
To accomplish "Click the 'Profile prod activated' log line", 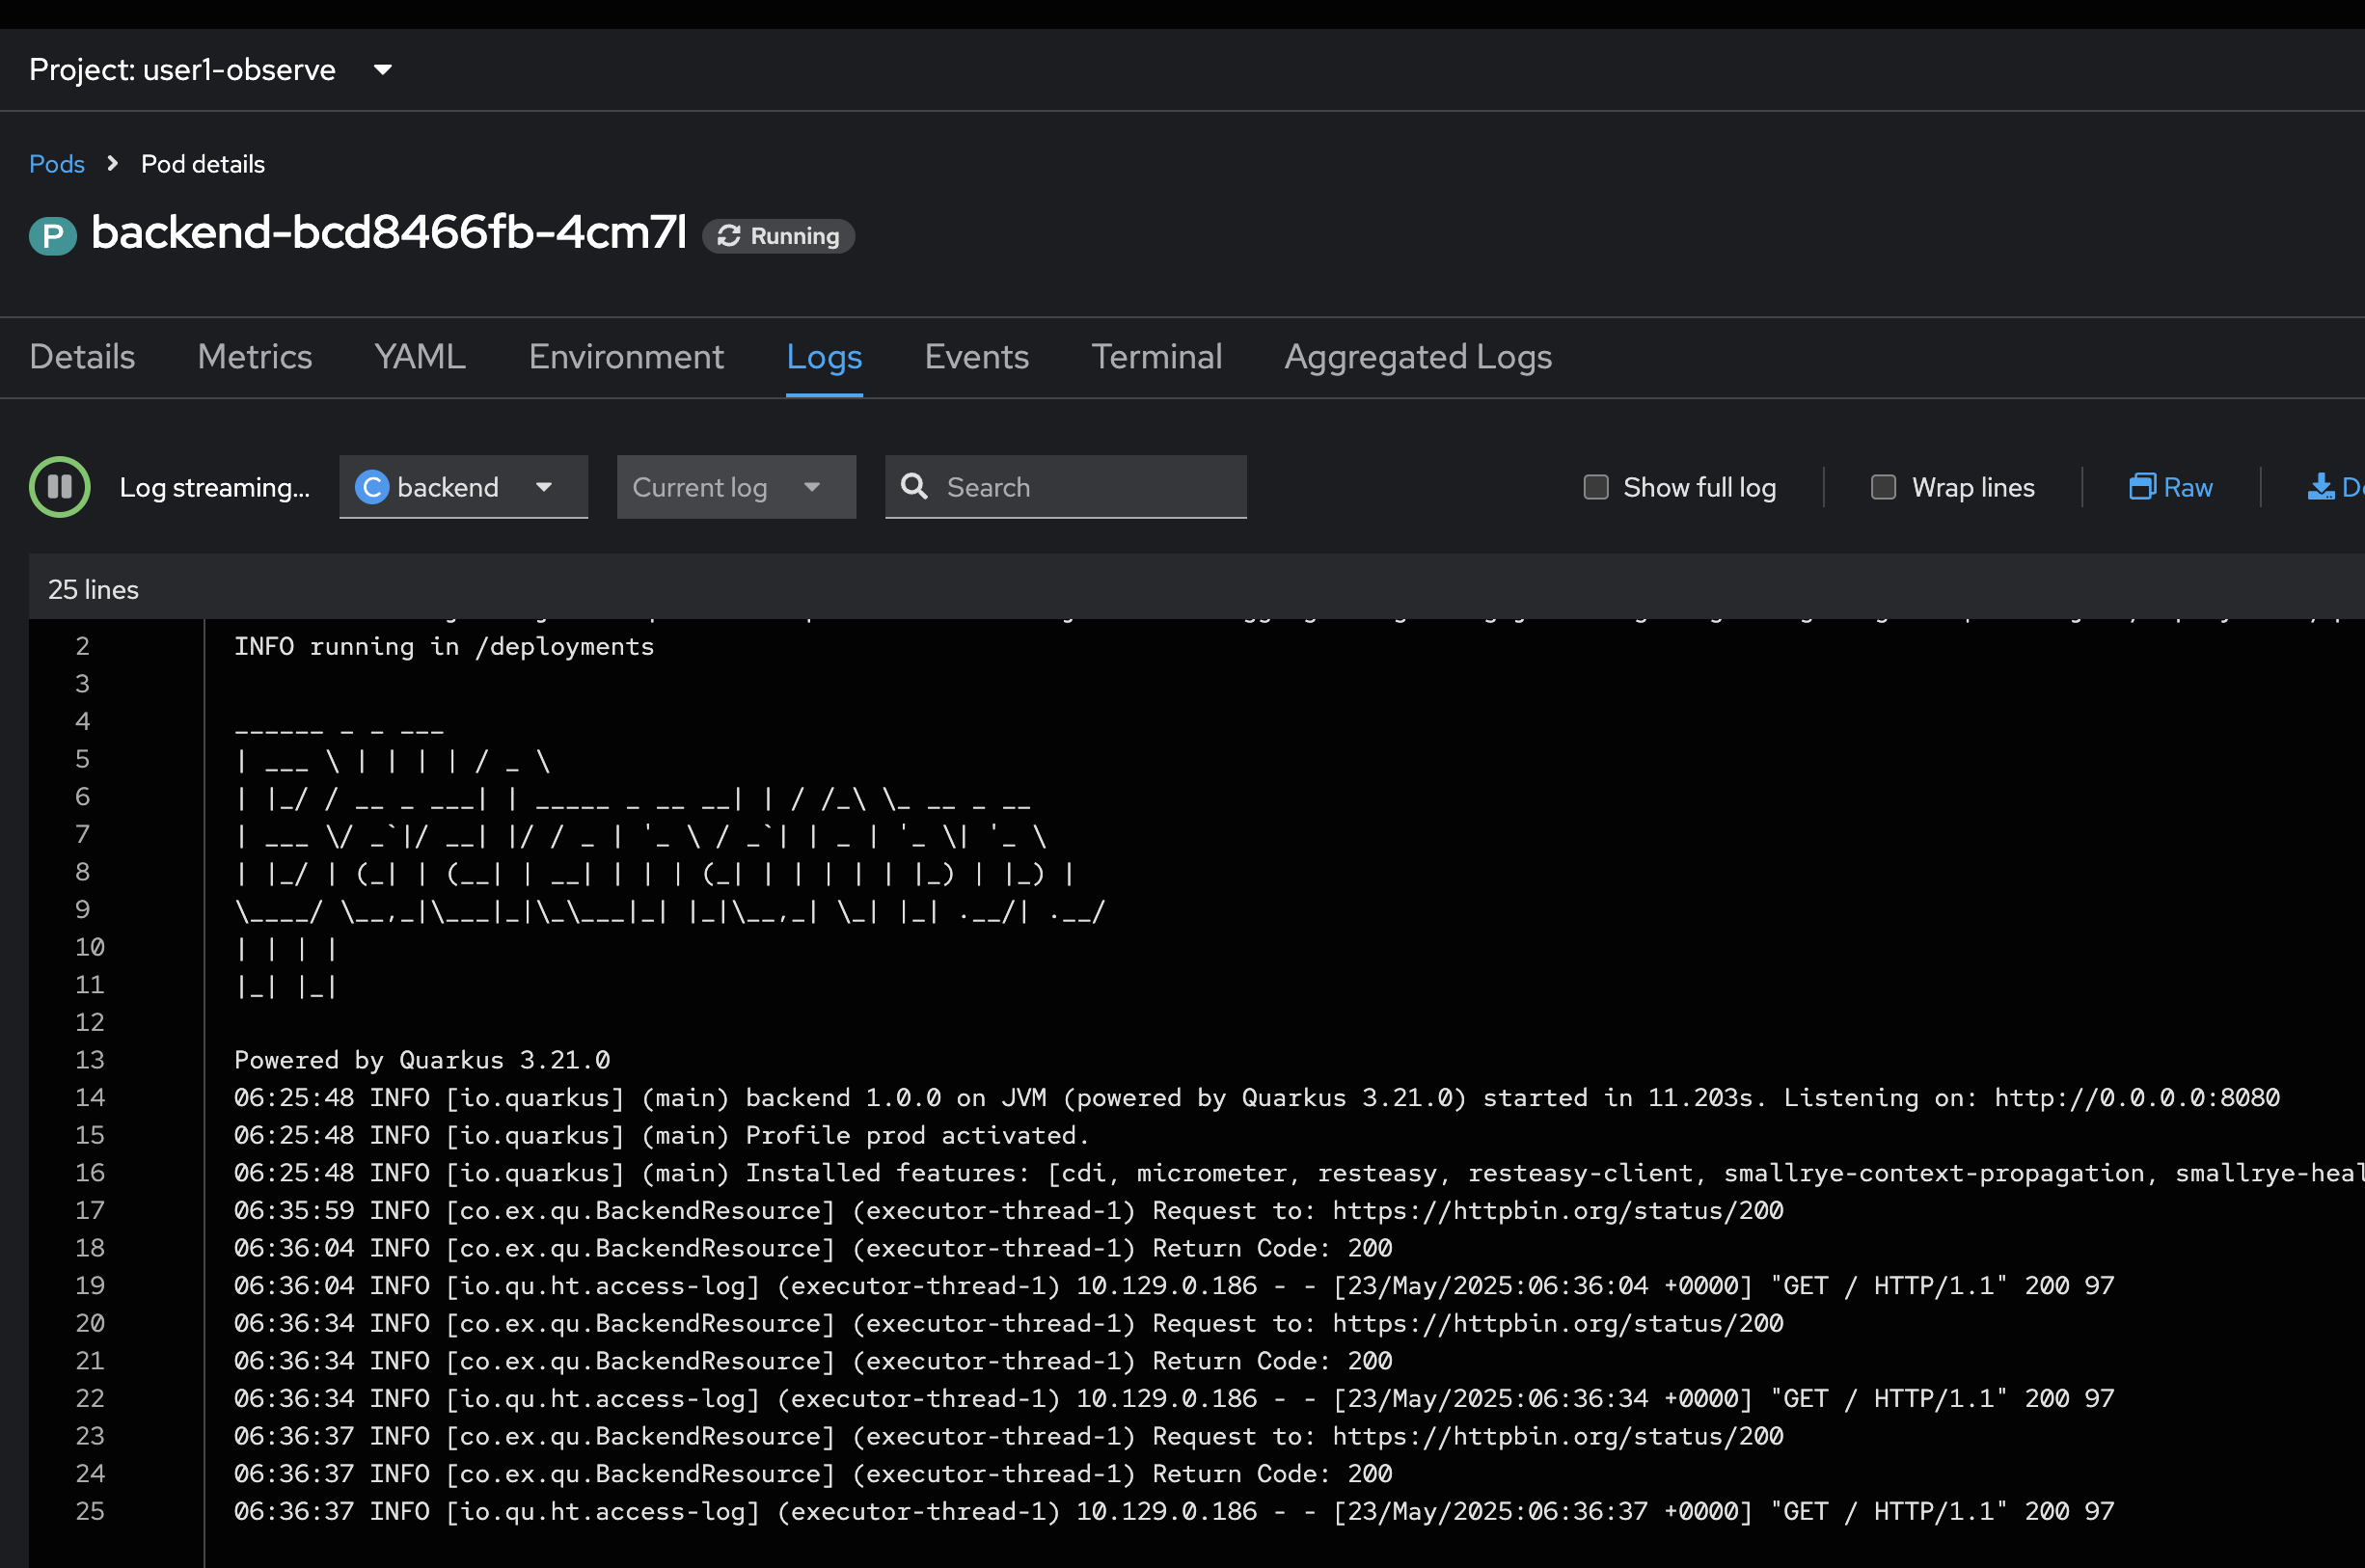I will 661,1136.
